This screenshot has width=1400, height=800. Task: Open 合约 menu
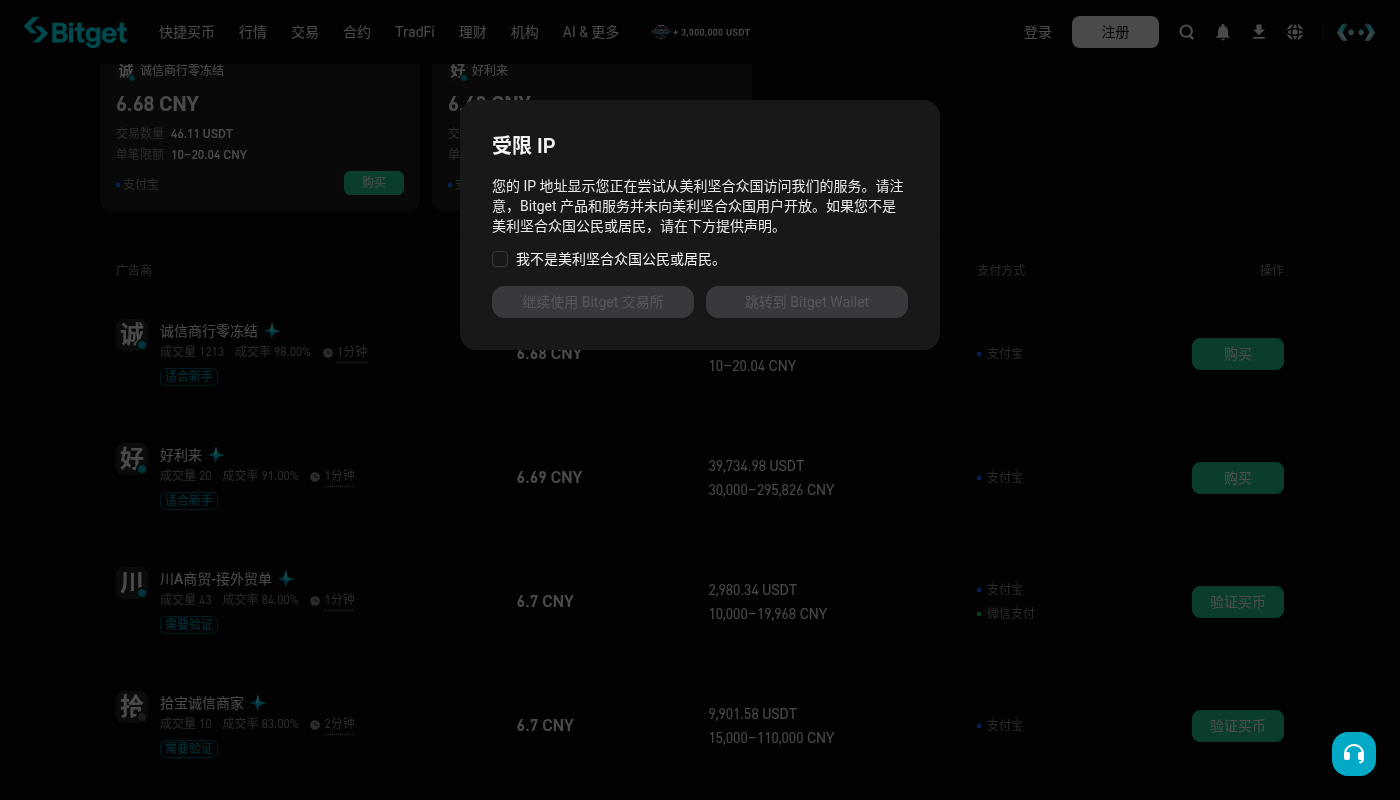357,32
